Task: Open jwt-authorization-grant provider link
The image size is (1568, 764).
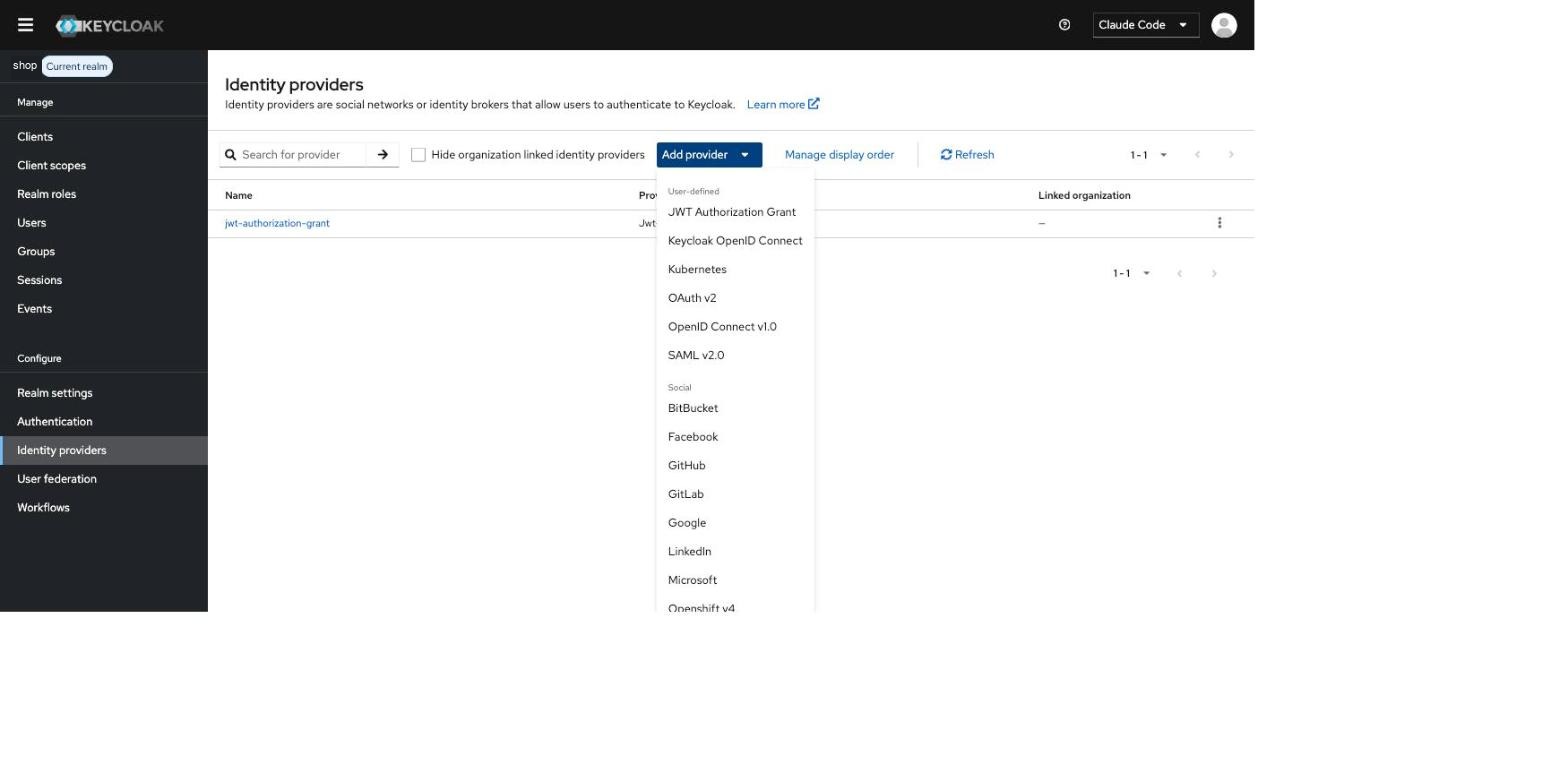Action: tap(277, 223)
